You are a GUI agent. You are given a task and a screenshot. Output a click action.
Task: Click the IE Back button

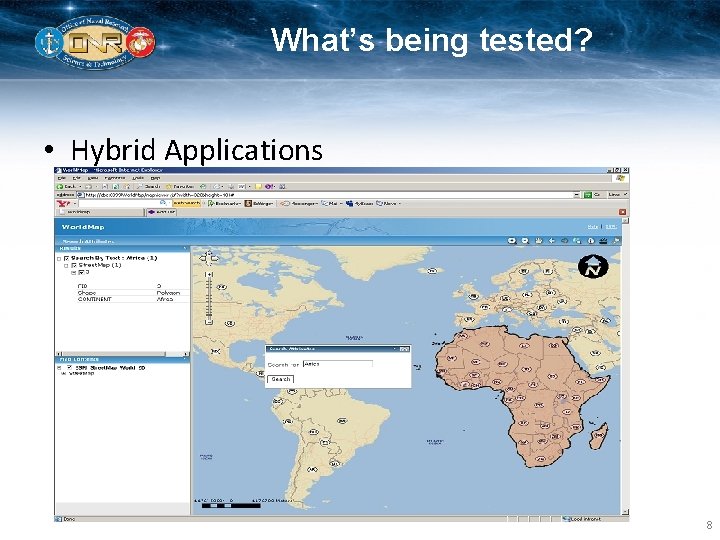(67, 187)
